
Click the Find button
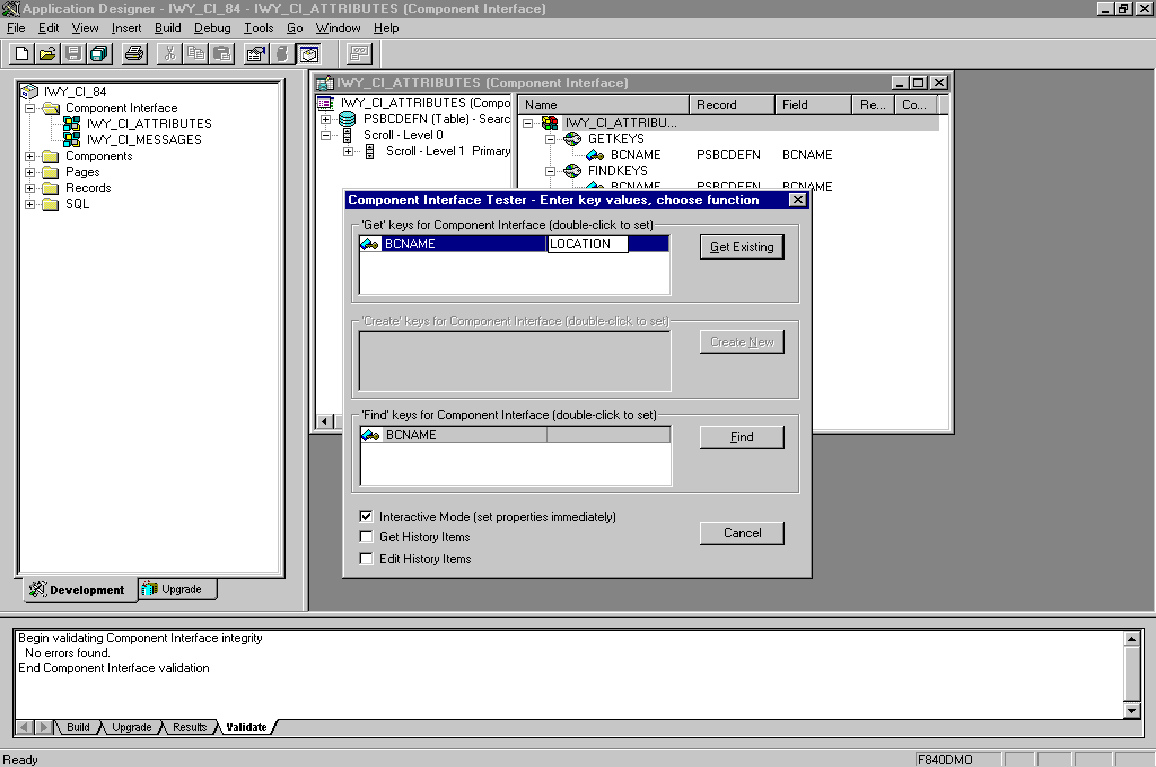pos(742,437)
